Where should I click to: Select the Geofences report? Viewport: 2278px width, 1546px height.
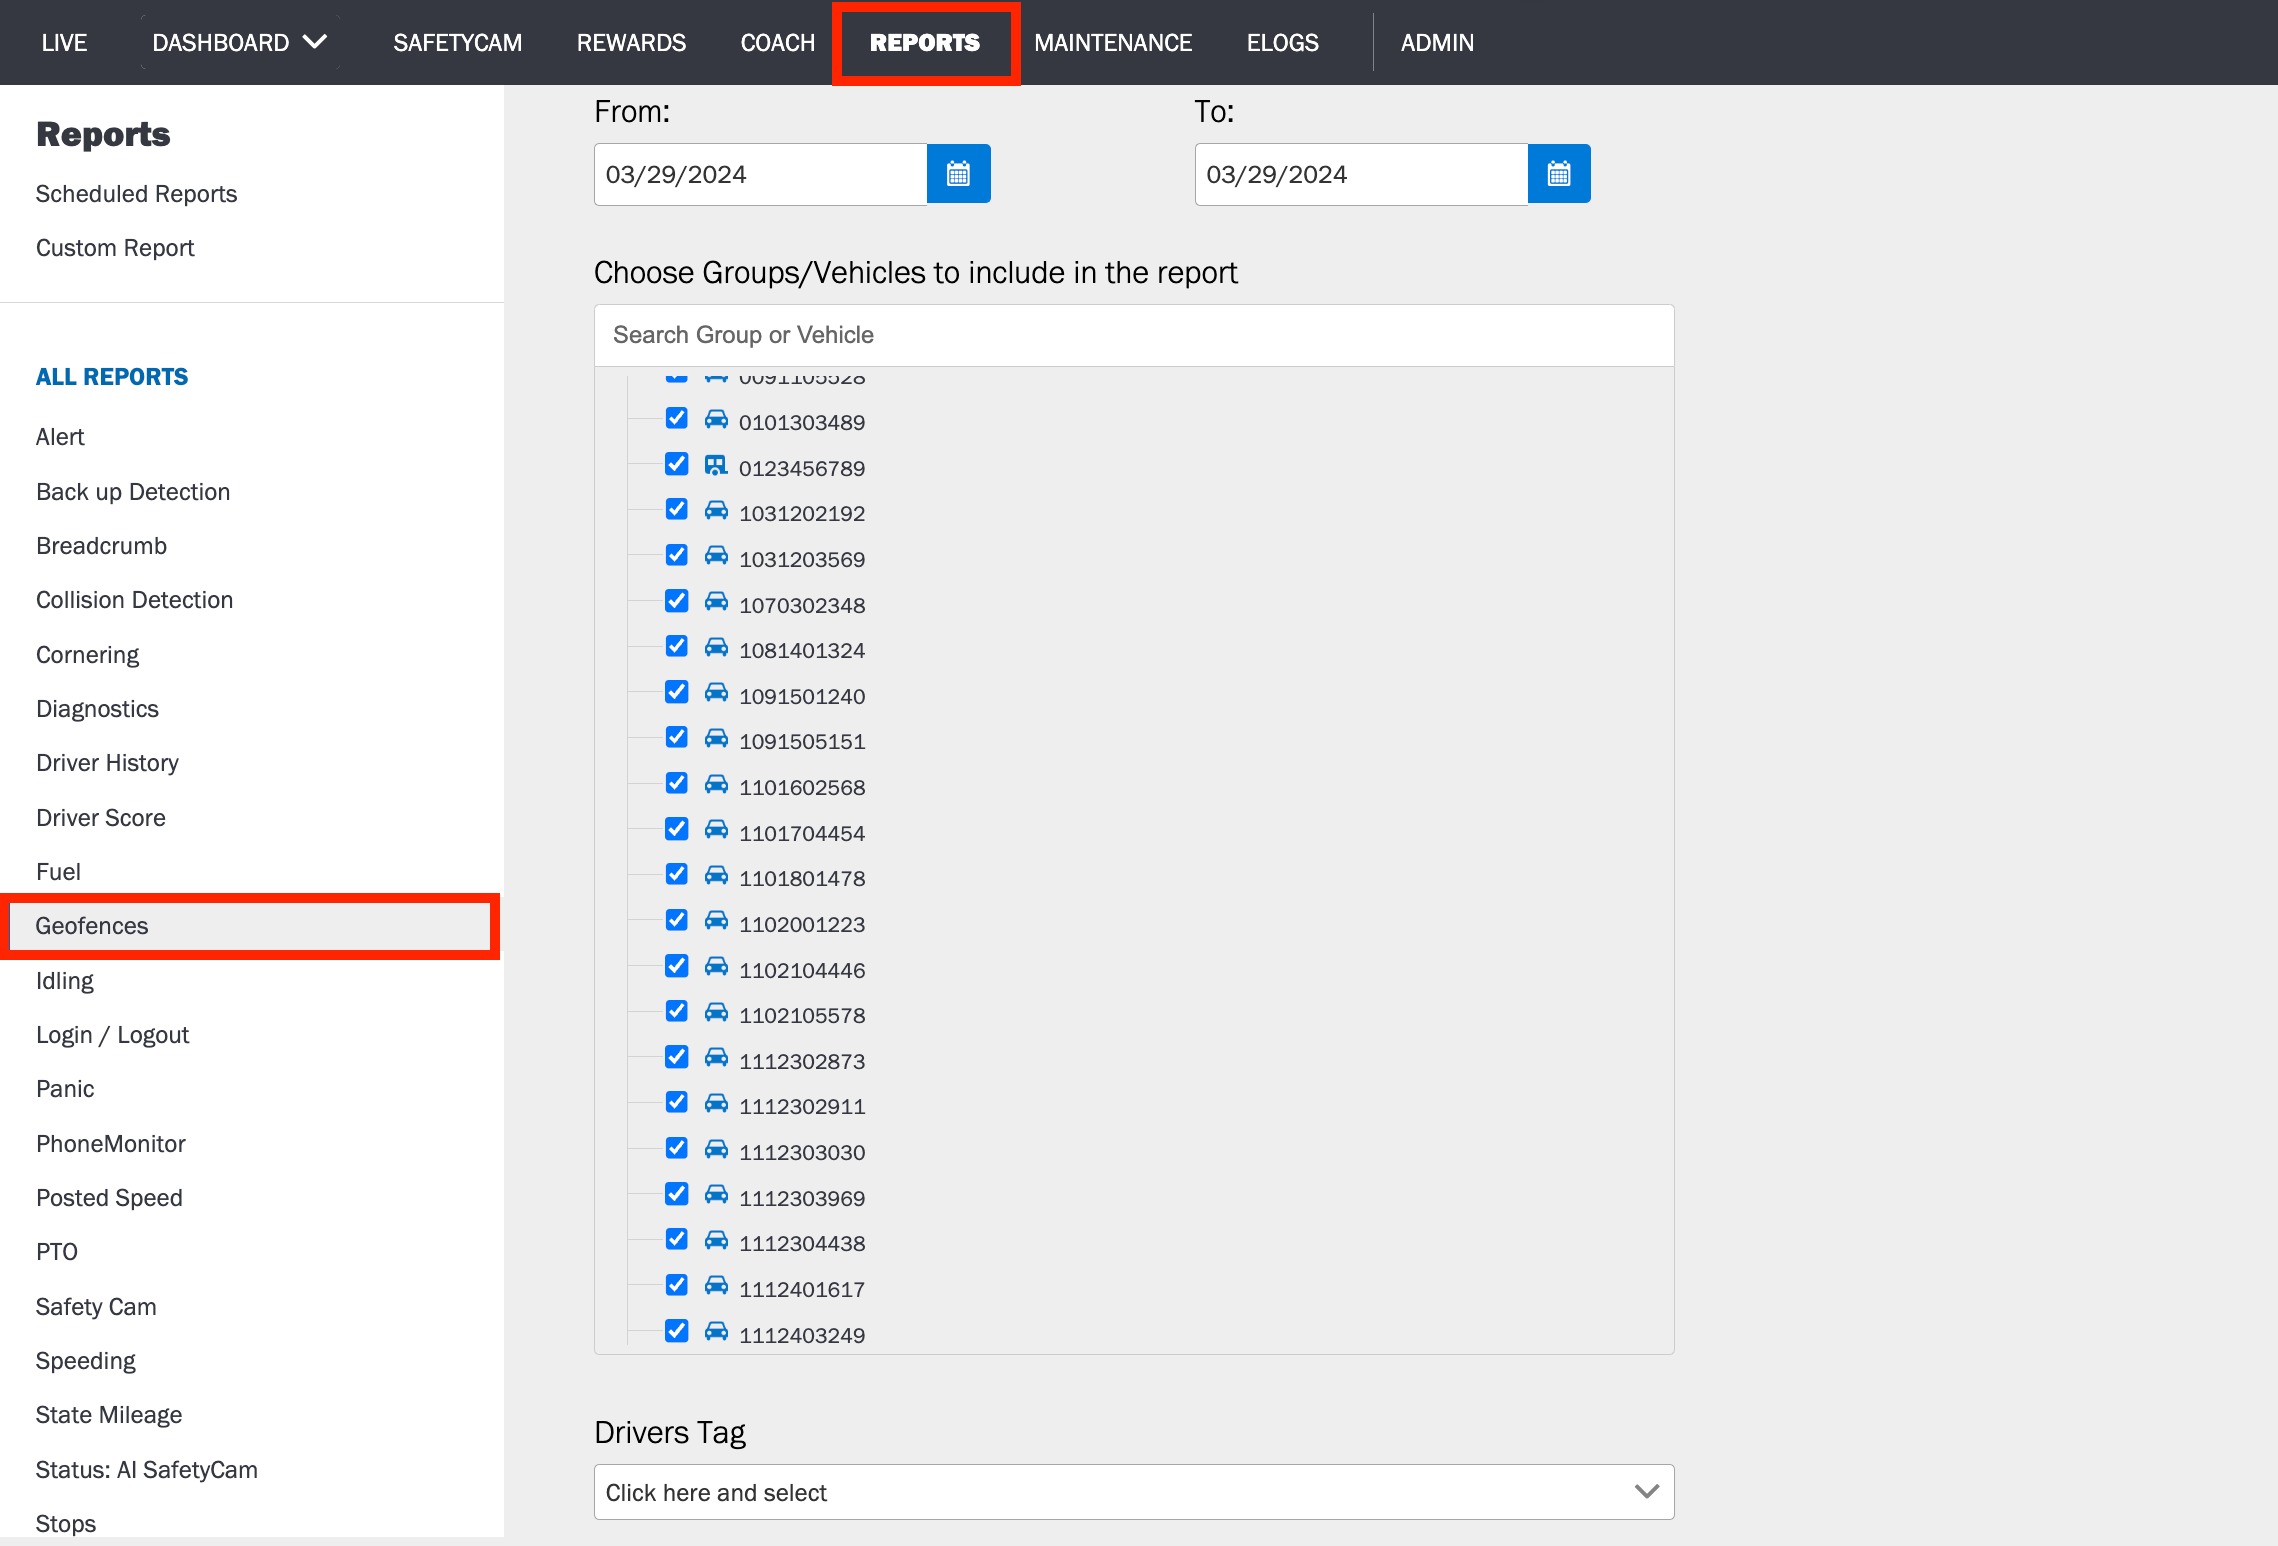coord(250,926)
